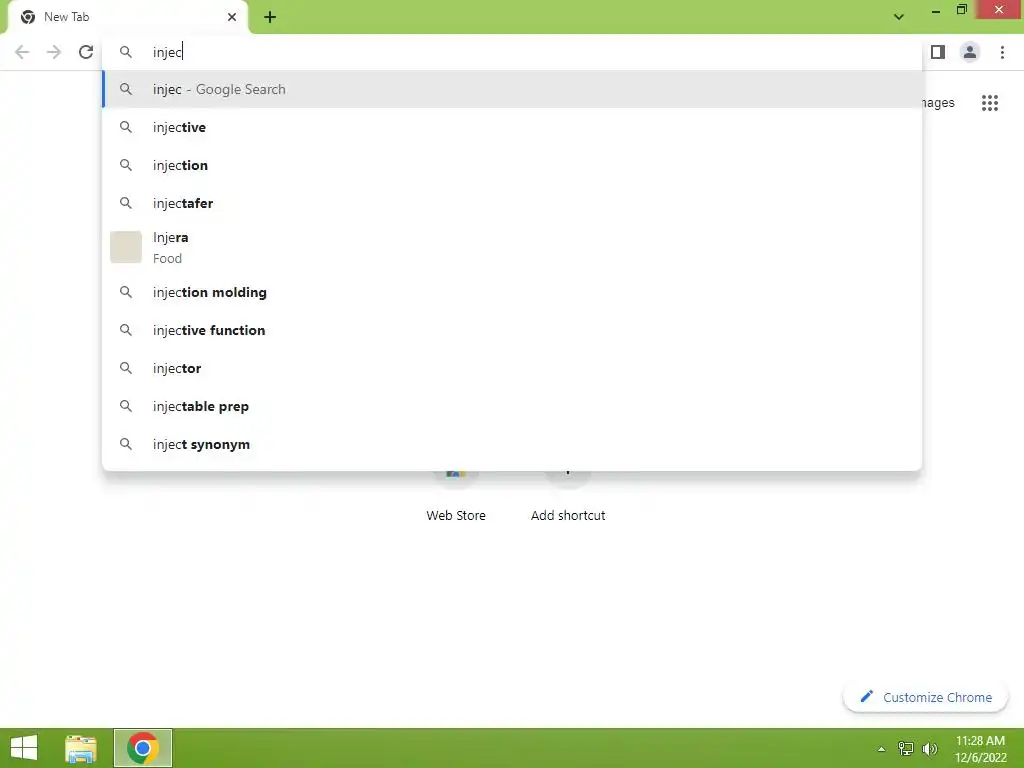Click the Chrome taskbar icon
This screenshot has height=768, width=1024.
(x=143, y=748)
